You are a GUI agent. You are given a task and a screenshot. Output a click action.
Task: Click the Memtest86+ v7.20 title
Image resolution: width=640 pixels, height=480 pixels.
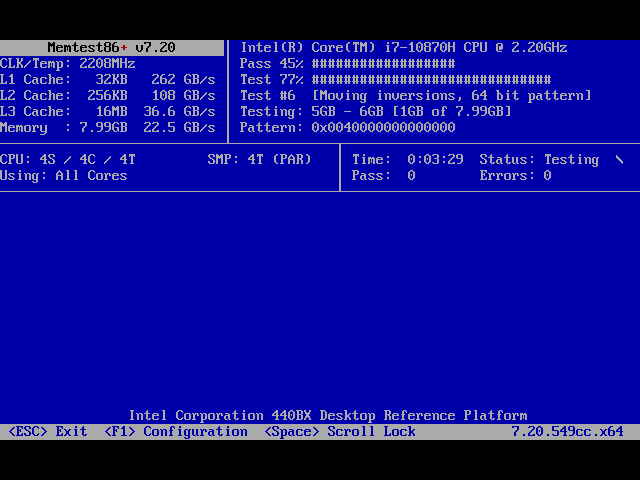(x=111, y=47)
